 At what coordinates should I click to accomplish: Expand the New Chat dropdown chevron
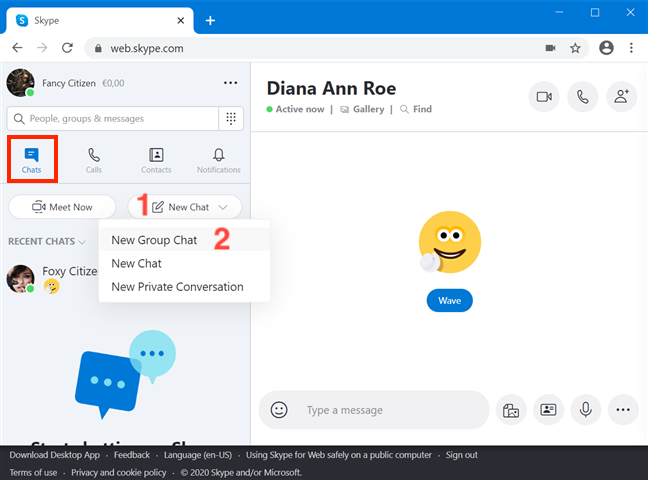click(223, 207)
